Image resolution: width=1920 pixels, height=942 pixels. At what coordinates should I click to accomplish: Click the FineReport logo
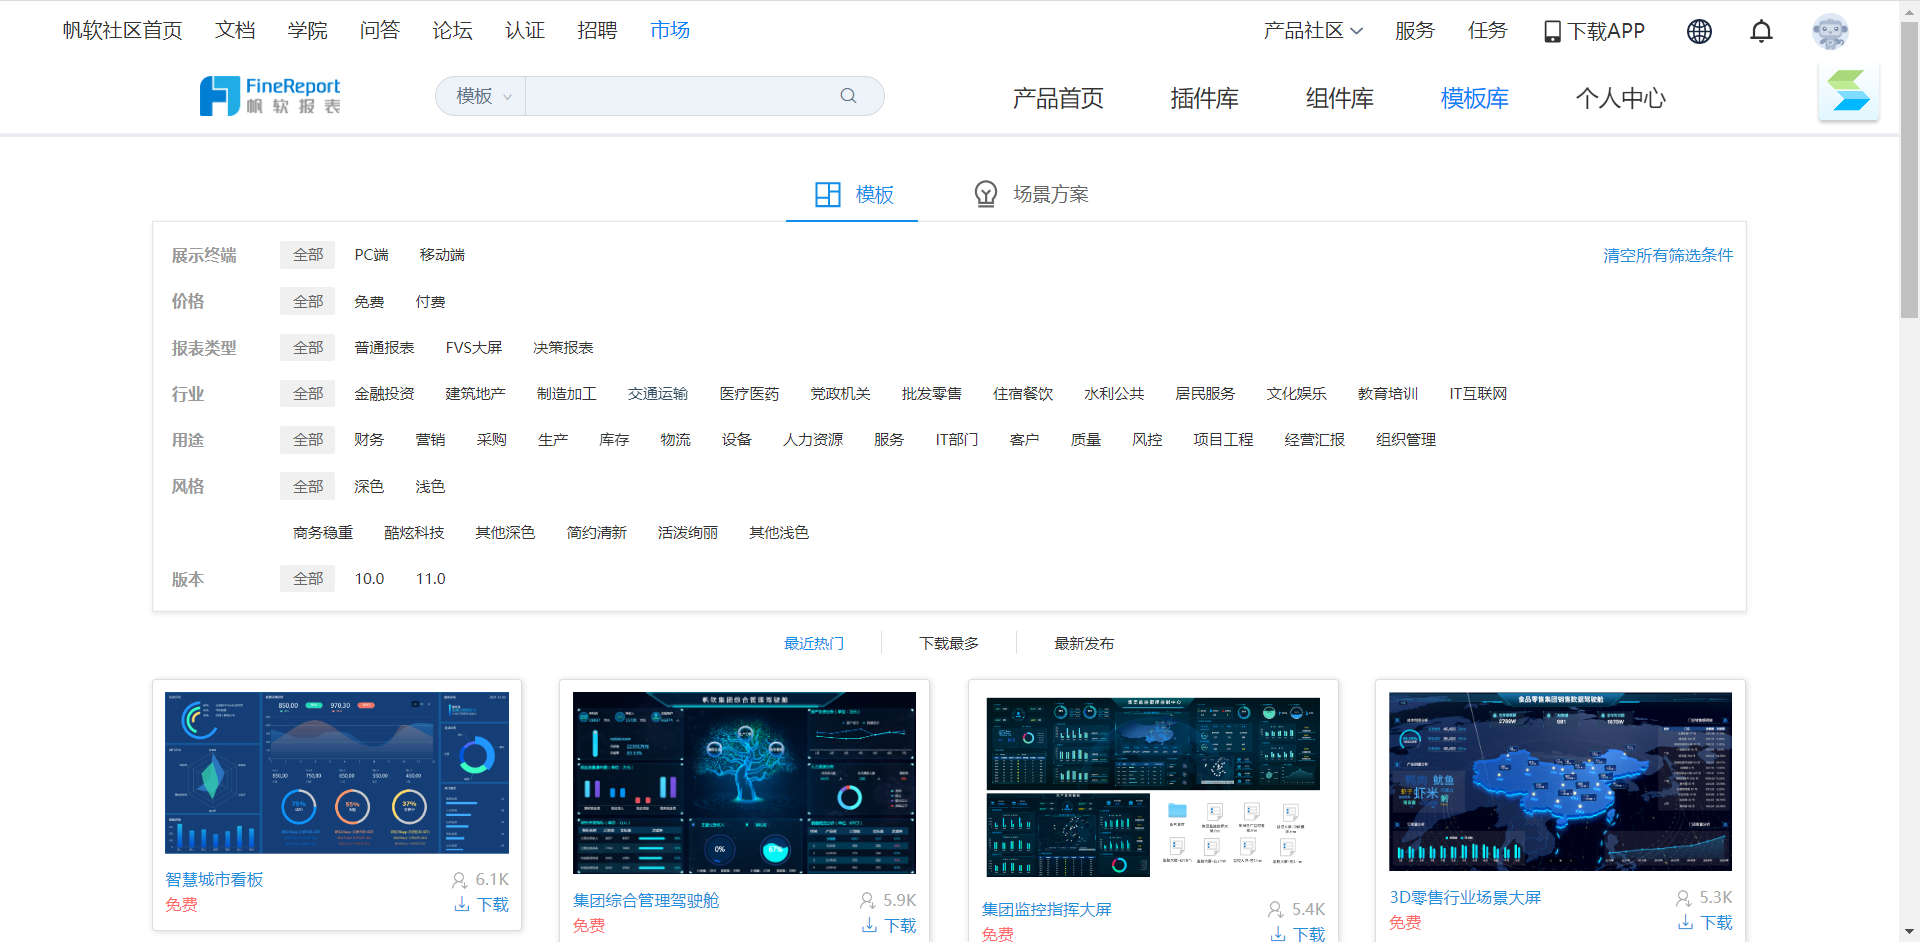point(270,96)
